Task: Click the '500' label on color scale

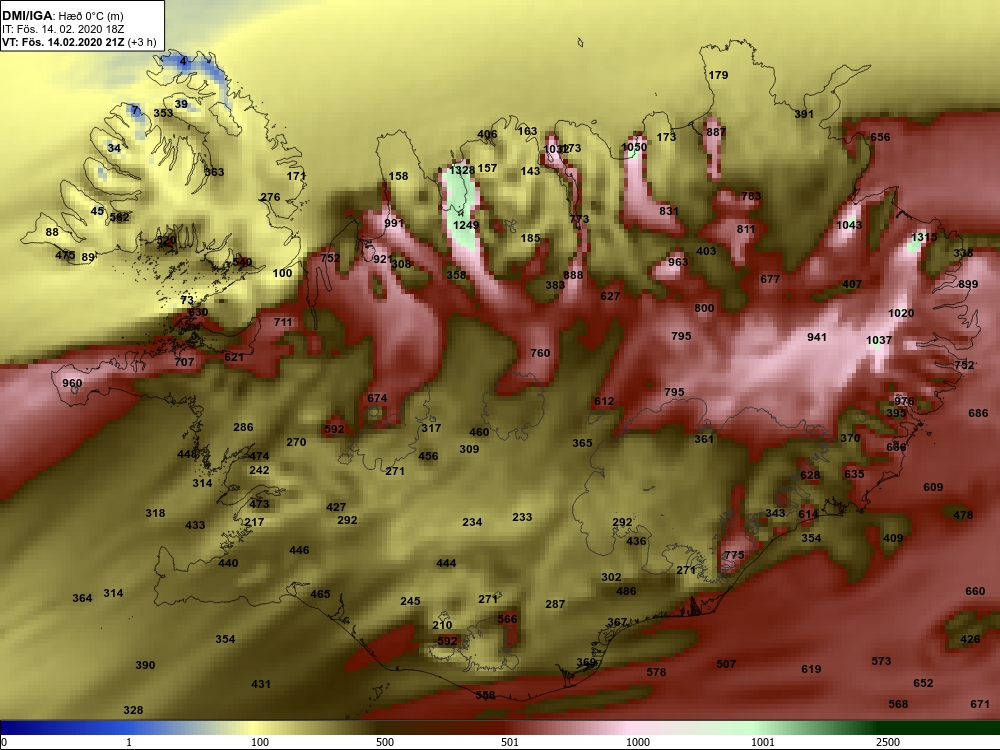Action: (x=385, y=742)
